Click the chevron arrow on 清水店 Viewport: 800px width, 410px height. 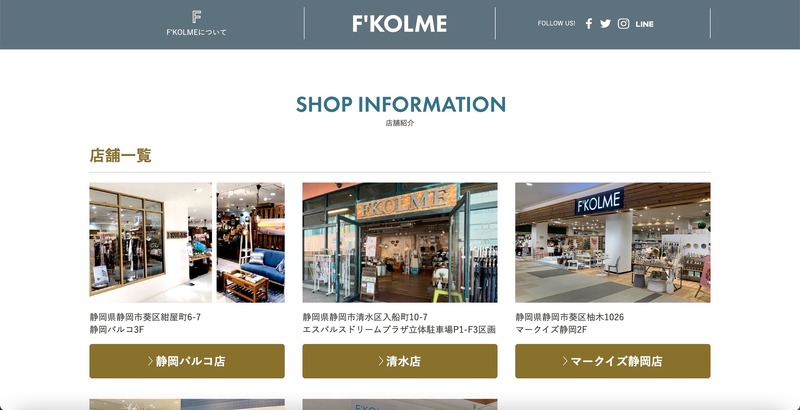click(x=381, y=361)
